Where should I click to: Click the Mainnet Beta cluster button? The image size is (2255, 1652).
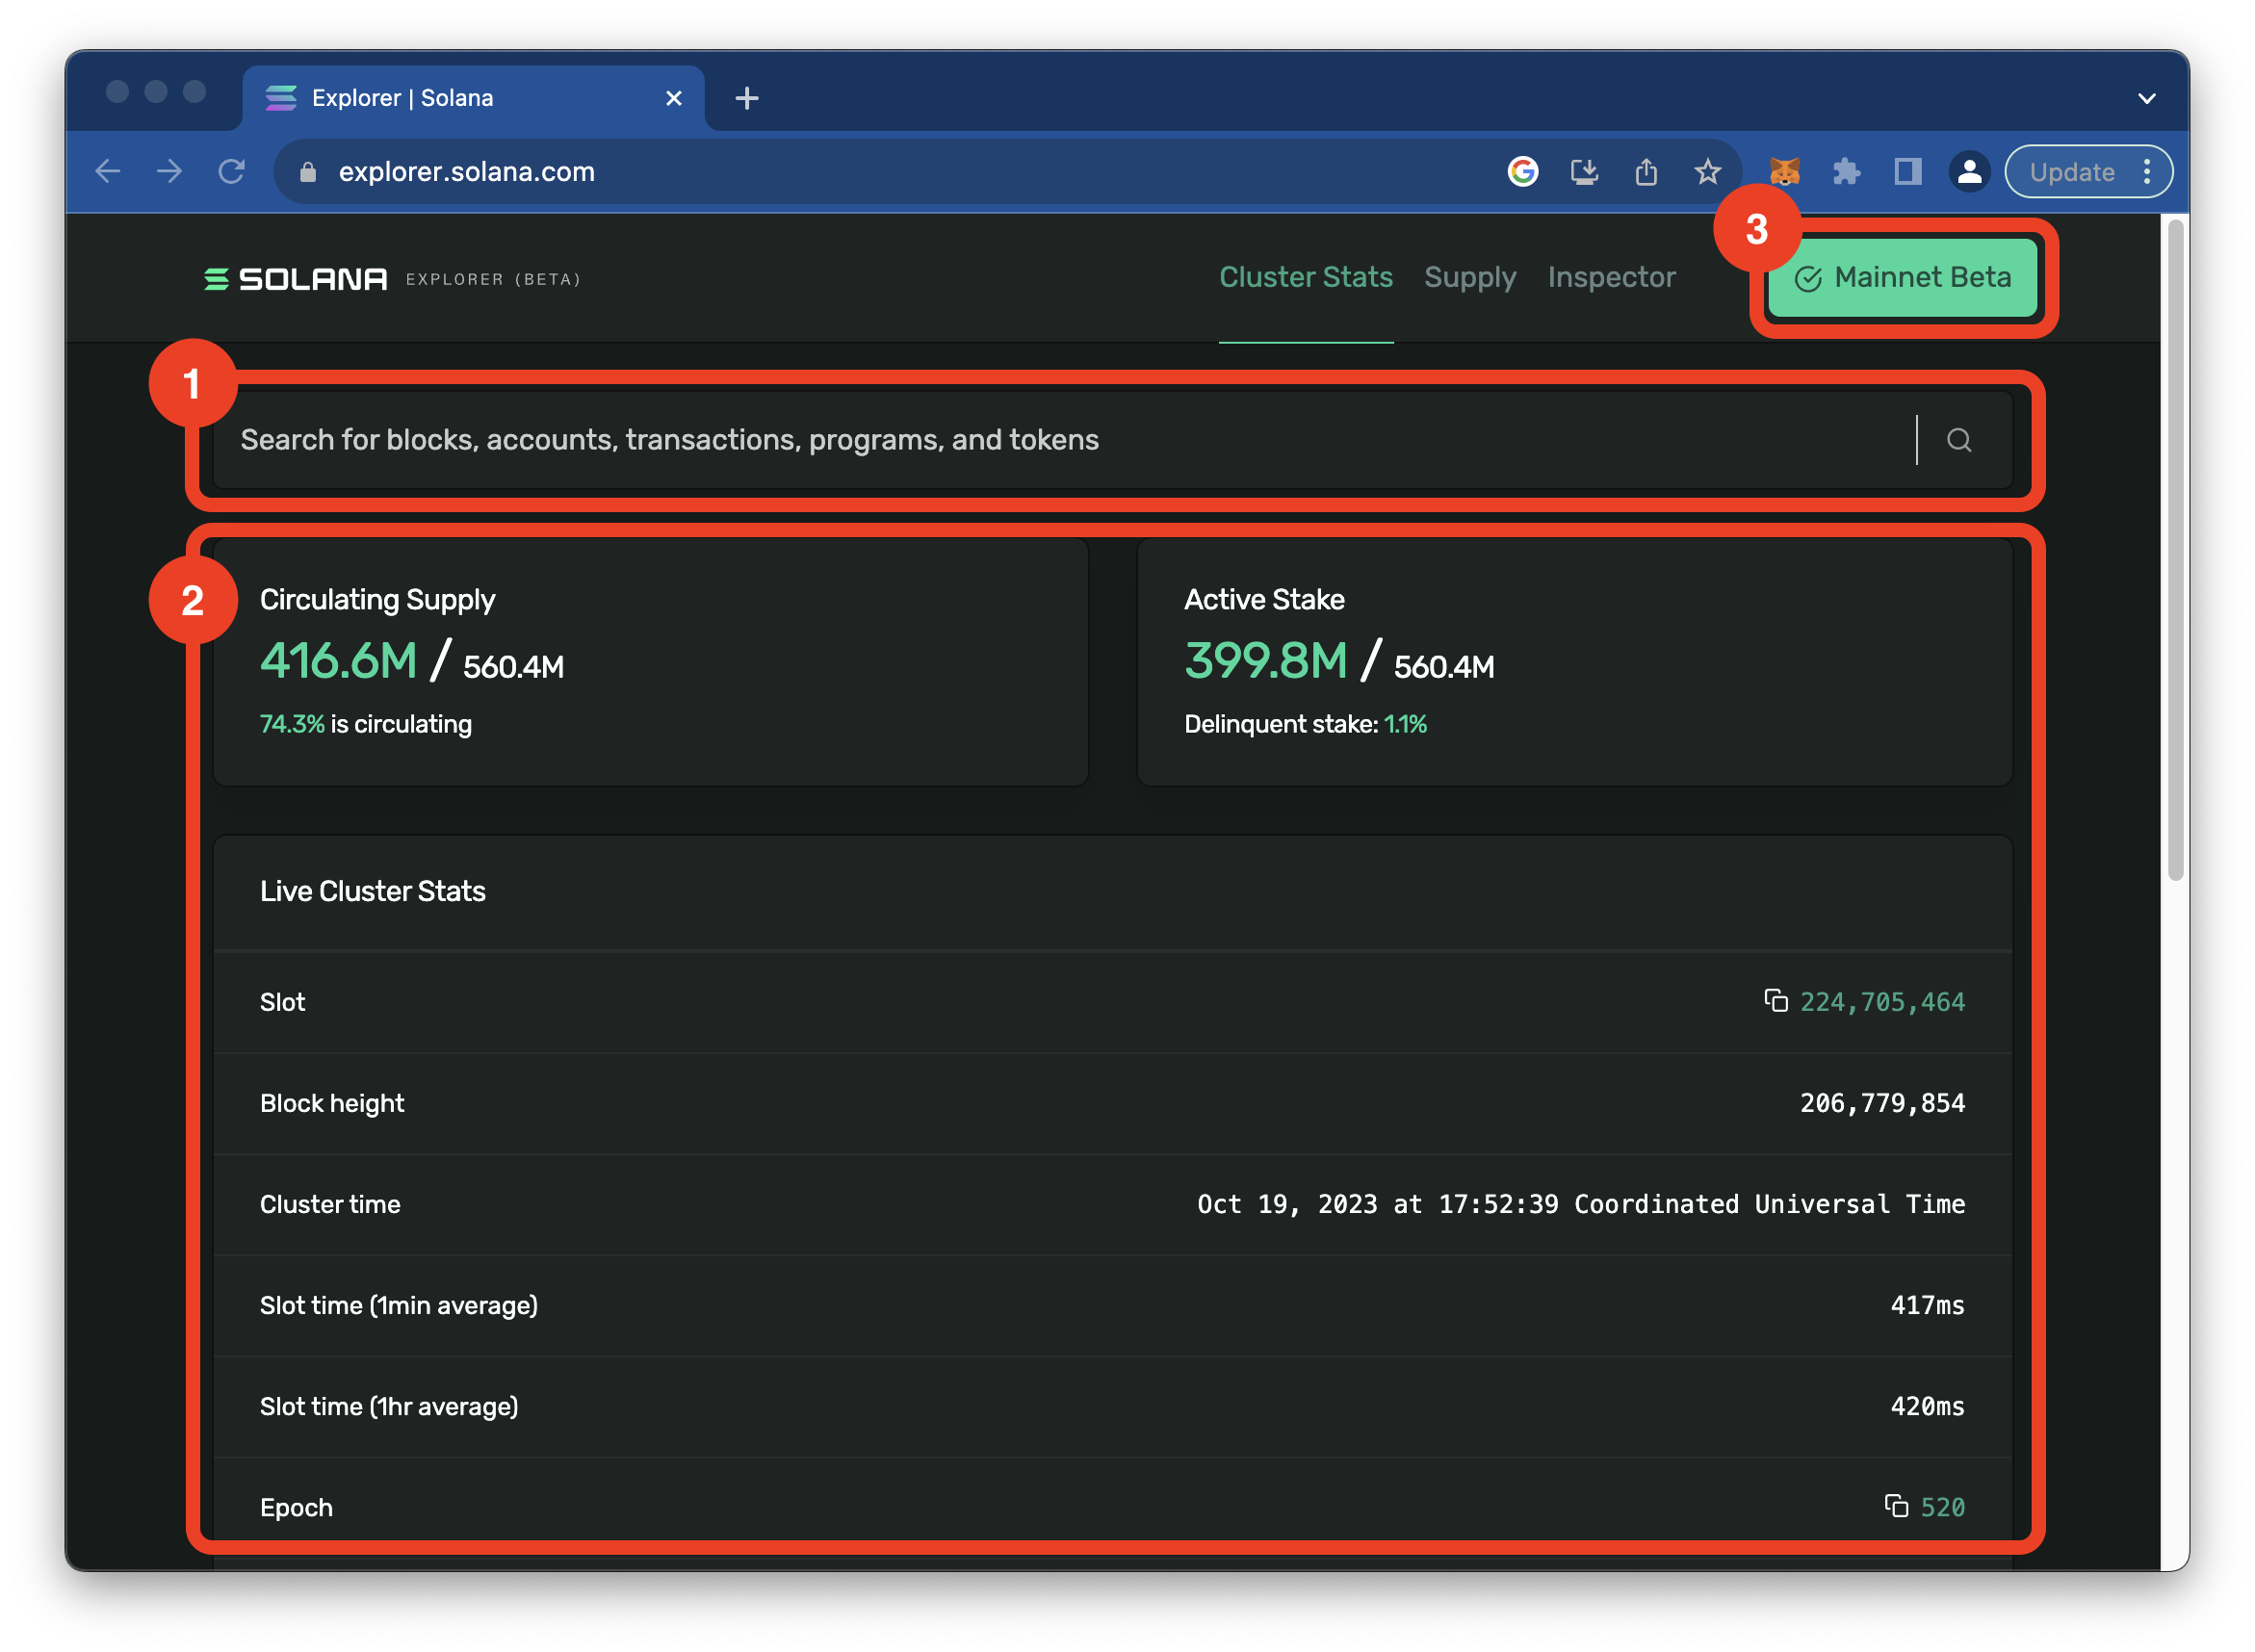tap(1902, 278)
